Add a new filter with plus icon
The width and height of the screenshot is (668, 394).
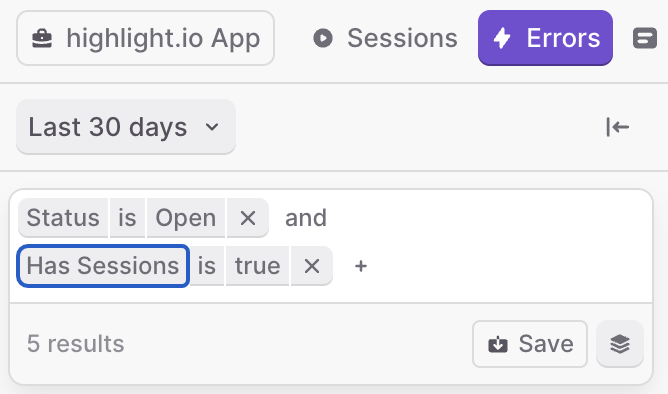coord(361,266)
